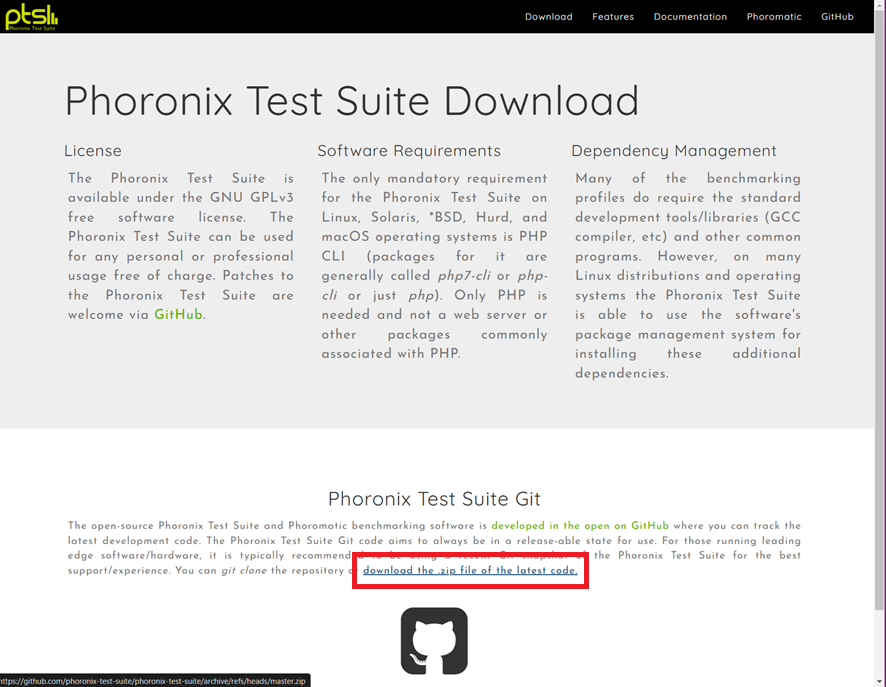
Task: Follow the green GitHub link in License section
Action: coord(179,315)
